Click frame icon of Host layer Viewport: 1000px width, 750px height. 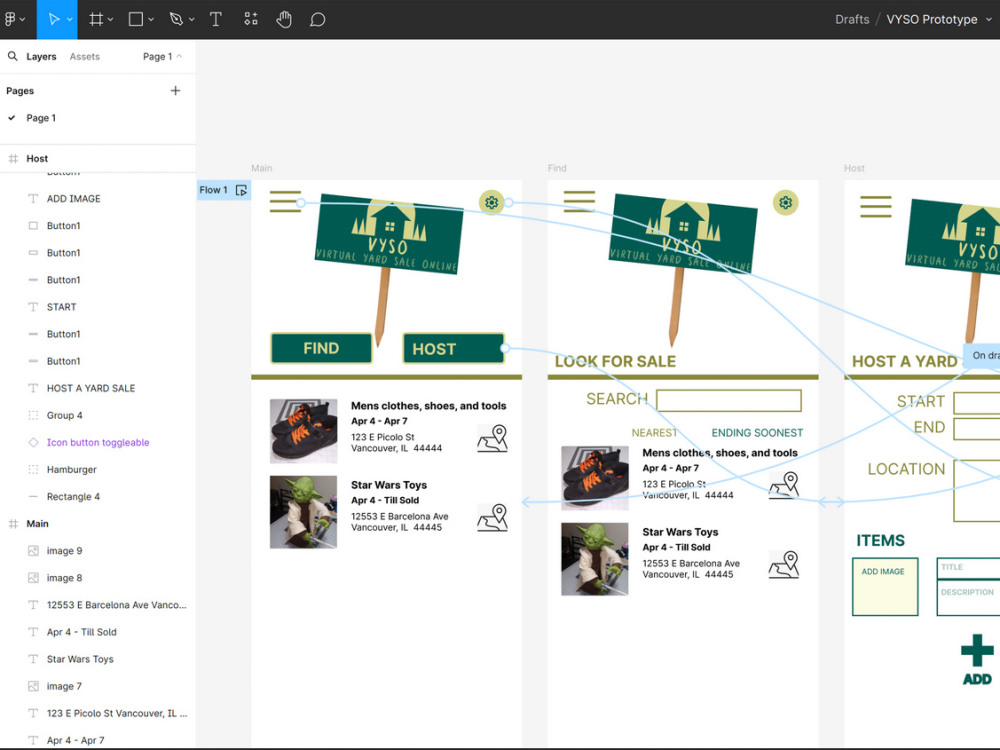[13, 158]
